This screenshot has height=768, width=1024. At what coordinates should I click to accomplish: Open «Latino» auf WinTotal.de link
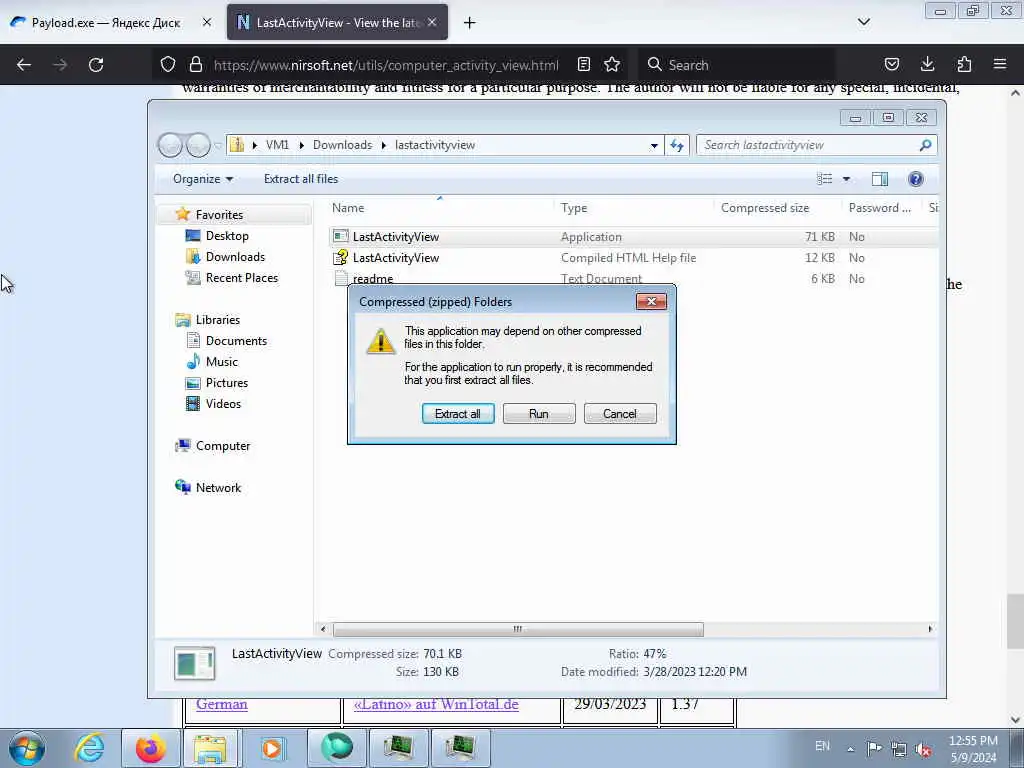[436, 704]
